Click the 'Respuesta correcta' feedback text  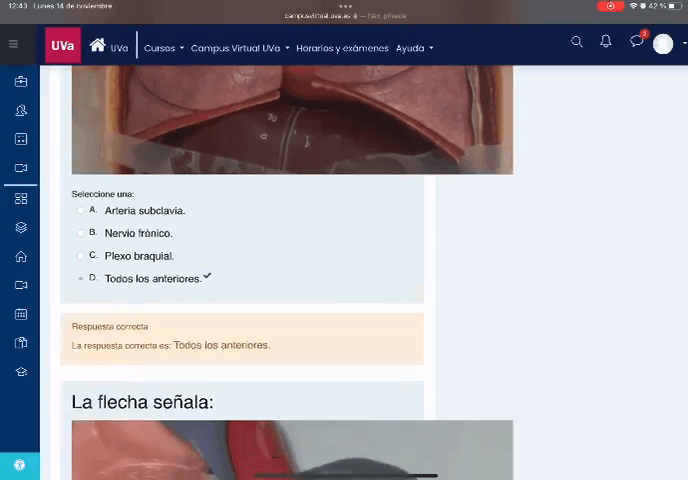(110, 326)
